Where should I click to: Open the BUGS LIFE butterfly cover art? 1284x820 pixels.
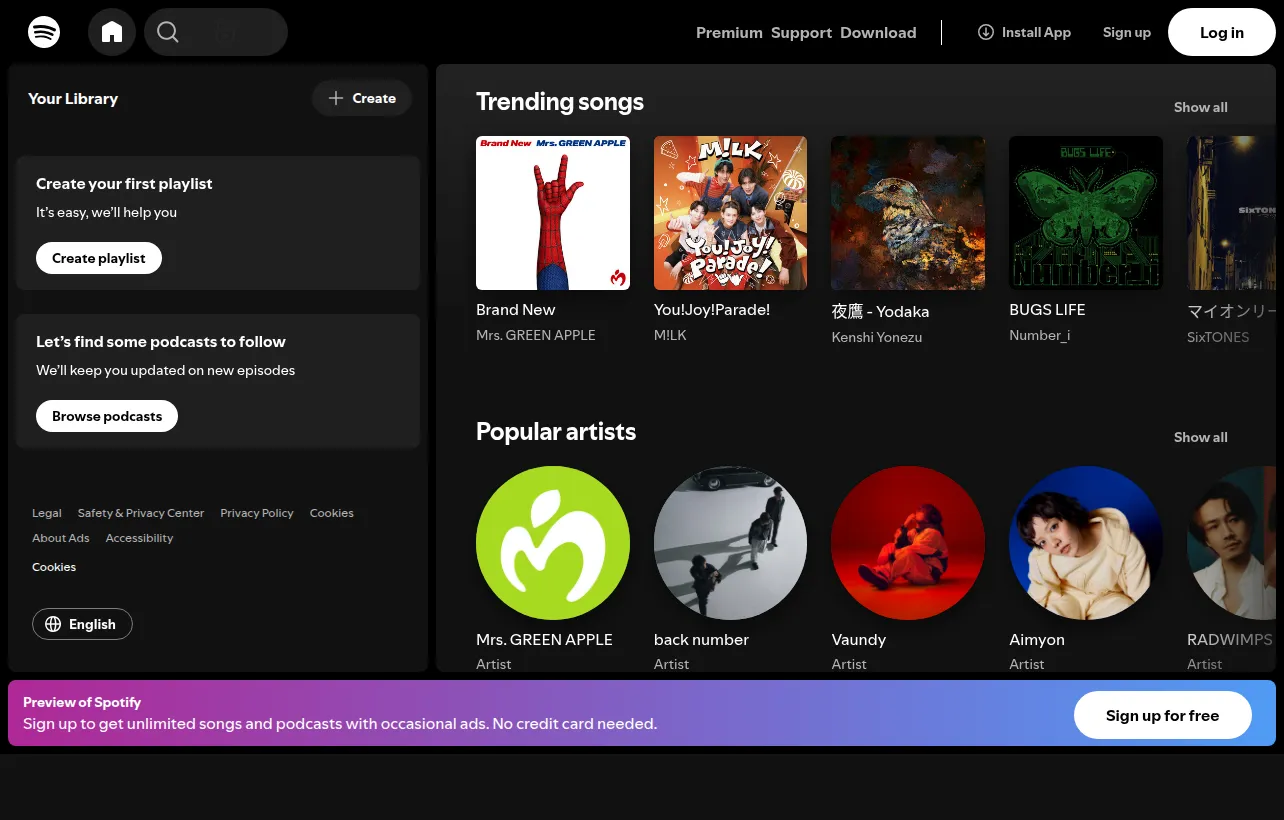tap(1086, 213)
